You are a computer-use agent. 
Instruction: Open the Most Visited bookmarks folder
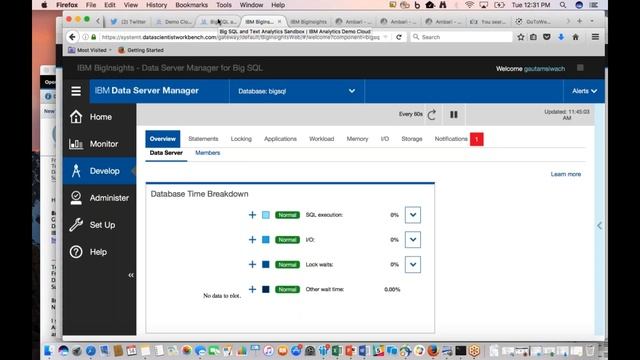coord(90,50)
